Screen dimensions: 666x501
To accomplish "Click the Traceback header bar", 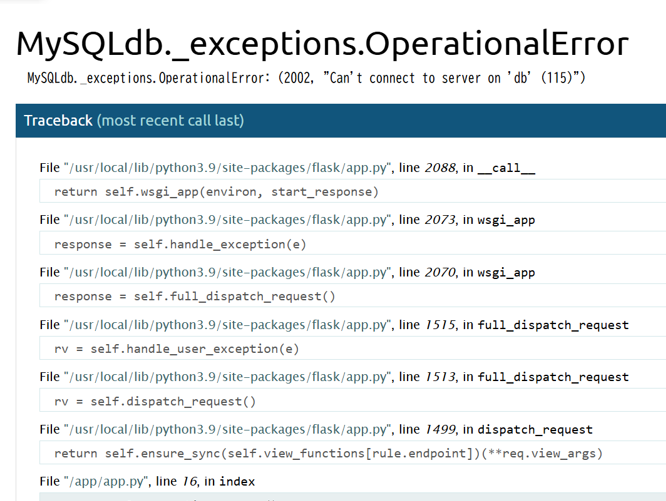I will (x=341, y=121).
